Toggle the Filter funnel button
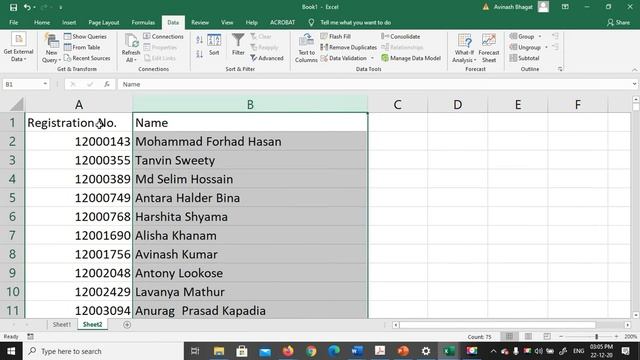Image resolution: width=640 pixels, height=360 pixels. coord(238,45)
